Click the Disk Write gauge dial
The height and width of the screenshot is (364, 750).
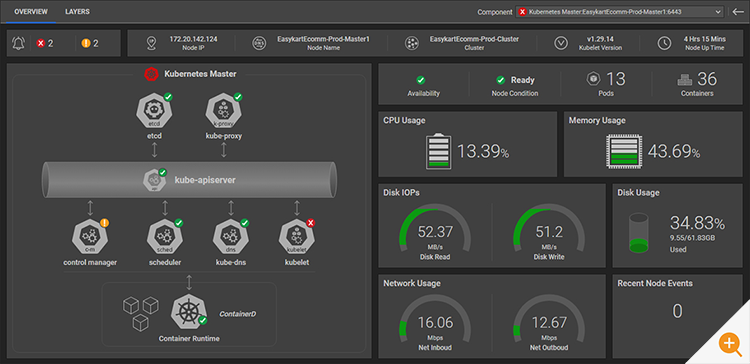pyautogui.click(x=549, y=228)
